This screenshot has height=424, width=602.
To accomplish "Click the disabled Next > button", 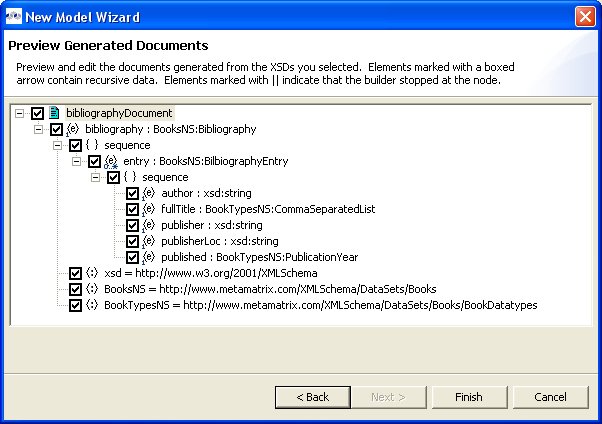I will point(389,397).
